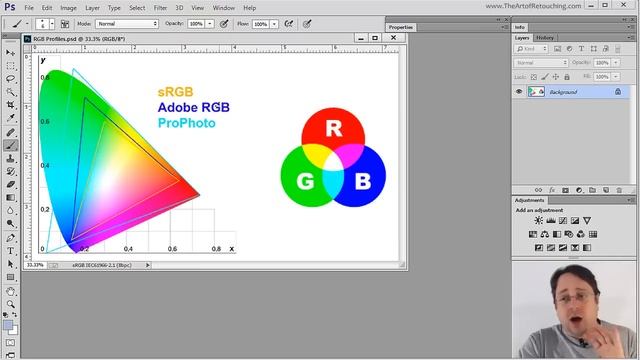Select the Rectangular Marquee tool
Image resolution: width=640 pixels, height=360 pixels.
[x=11, y=66]
